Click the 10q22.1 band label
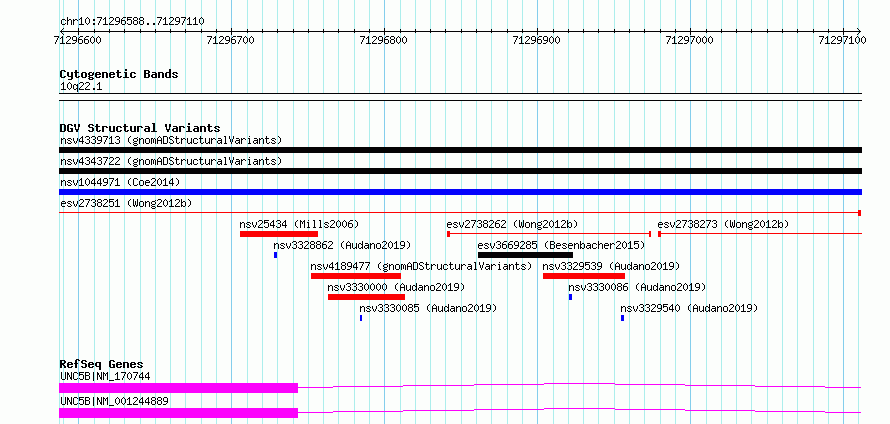 (x=81, y=87)
